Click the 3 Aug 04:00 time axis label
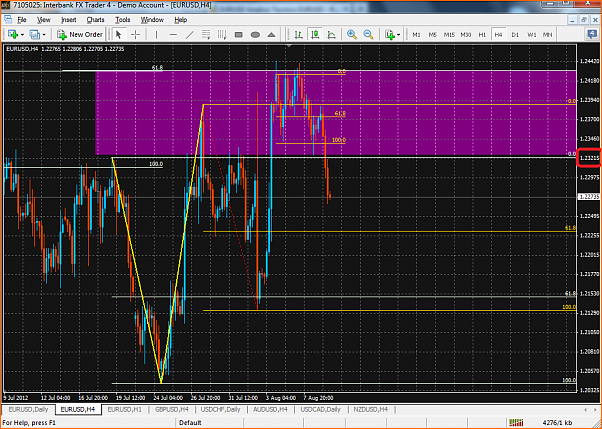602x429 pixels. tap(281, 398)
